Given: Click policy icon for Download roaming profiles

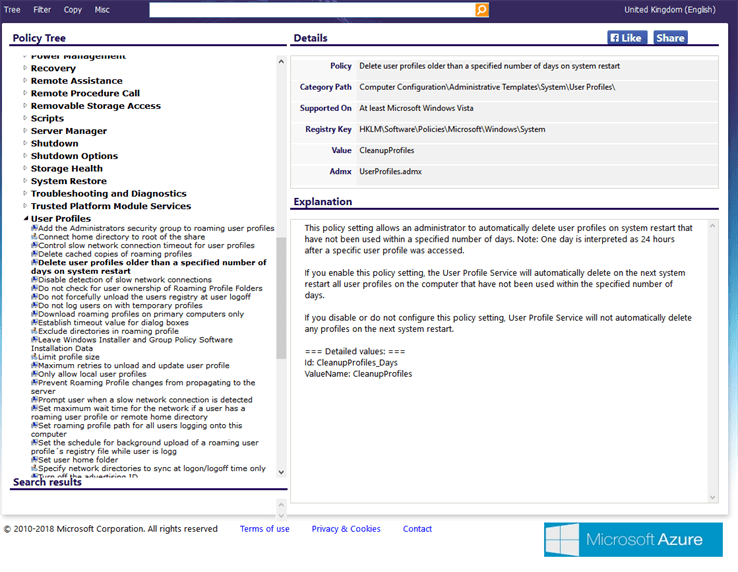Looking at the screenshot, I should point(34,314).
